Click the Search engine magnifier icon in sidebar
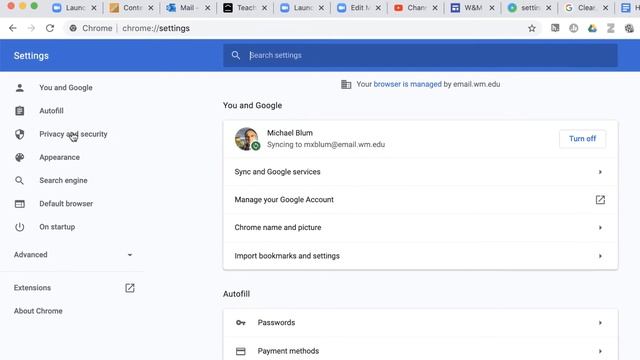This screenshot has height=360, width=640. point(20,180)
